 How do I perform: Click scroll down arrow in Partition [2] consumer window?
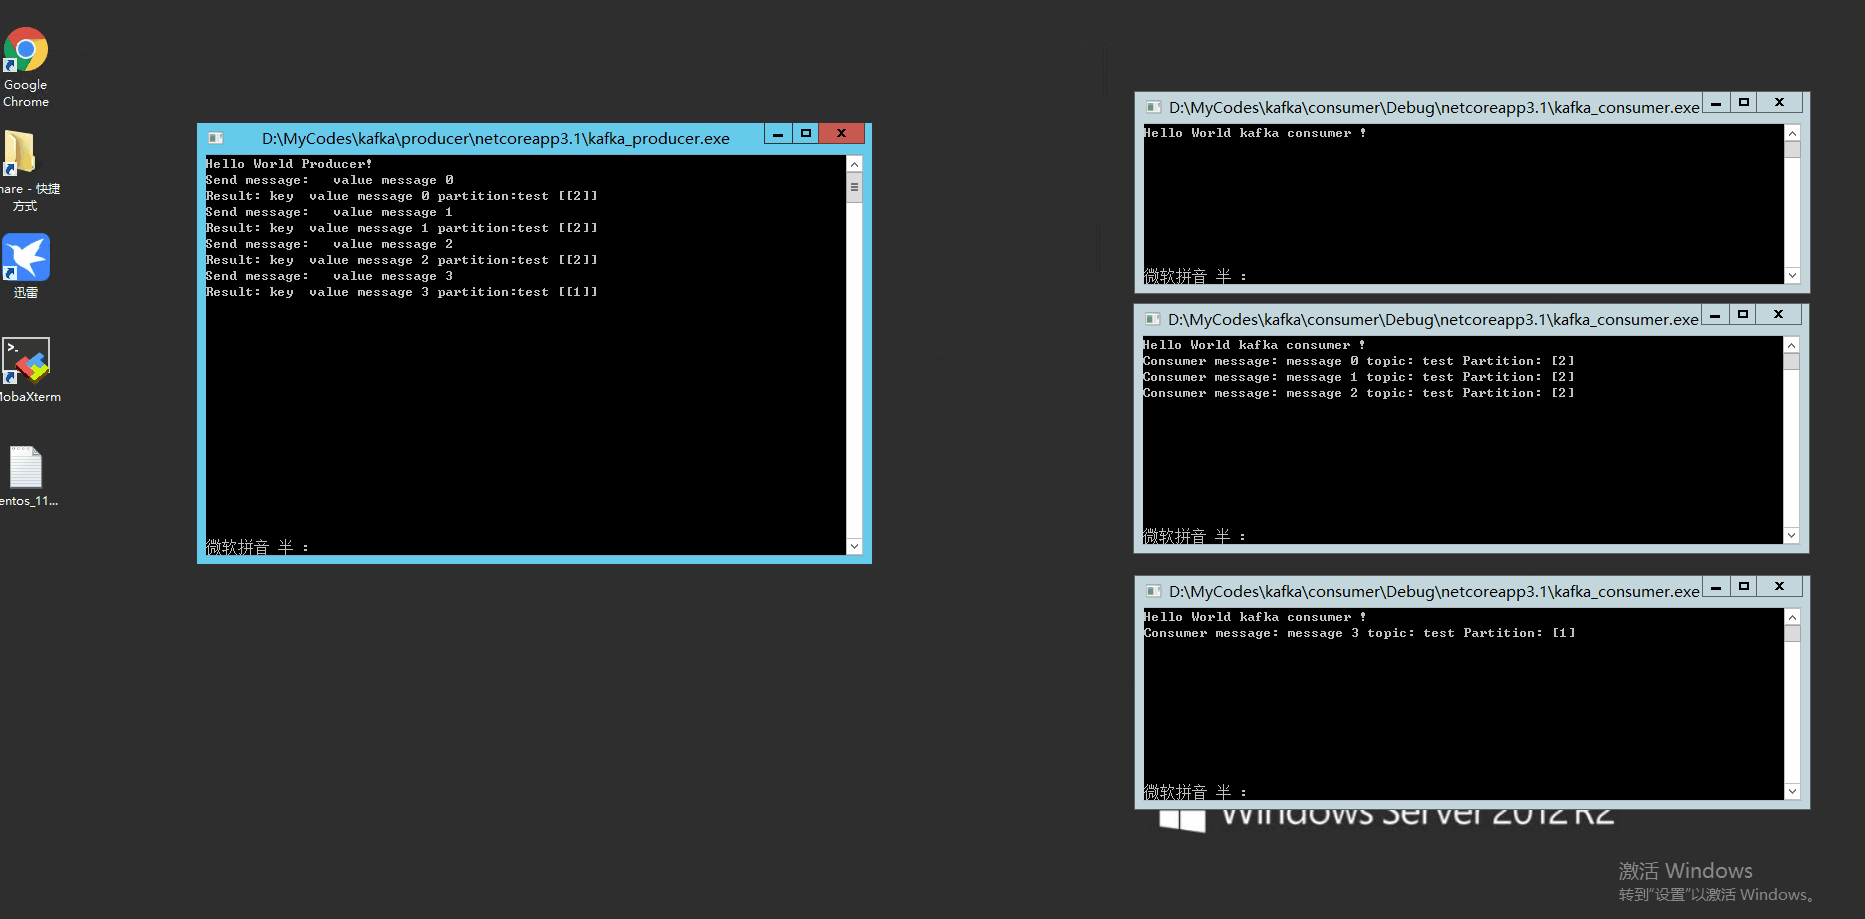click(1791, 535)
